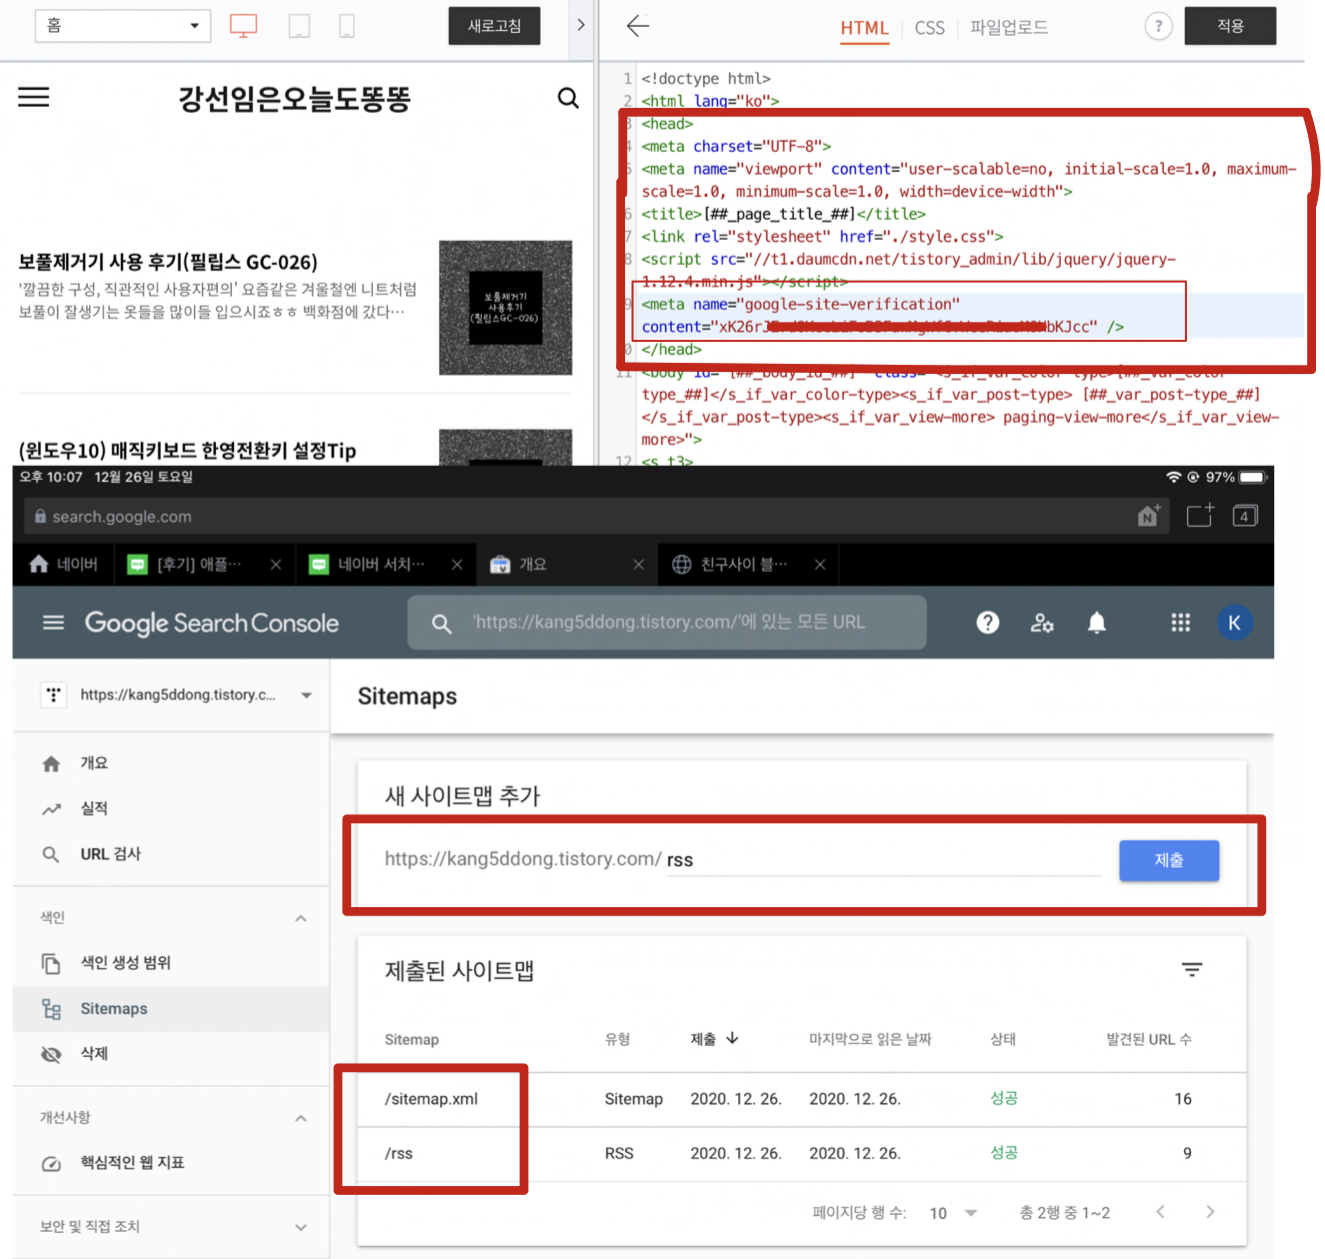Click the blog search magnifier icon
Screen dimensions: 1325x1259
(x=568, y=98)
